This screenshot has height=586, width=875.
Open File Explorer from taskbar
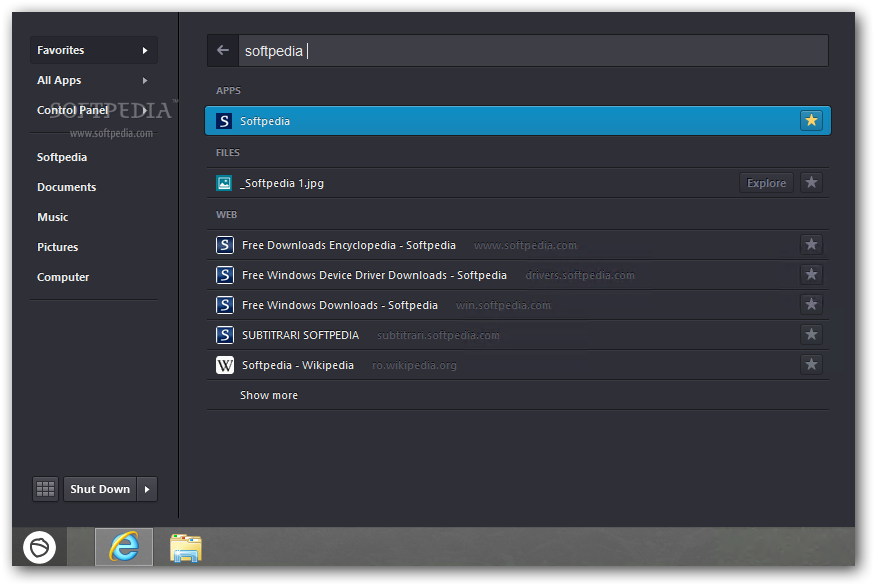click(186, 547)
